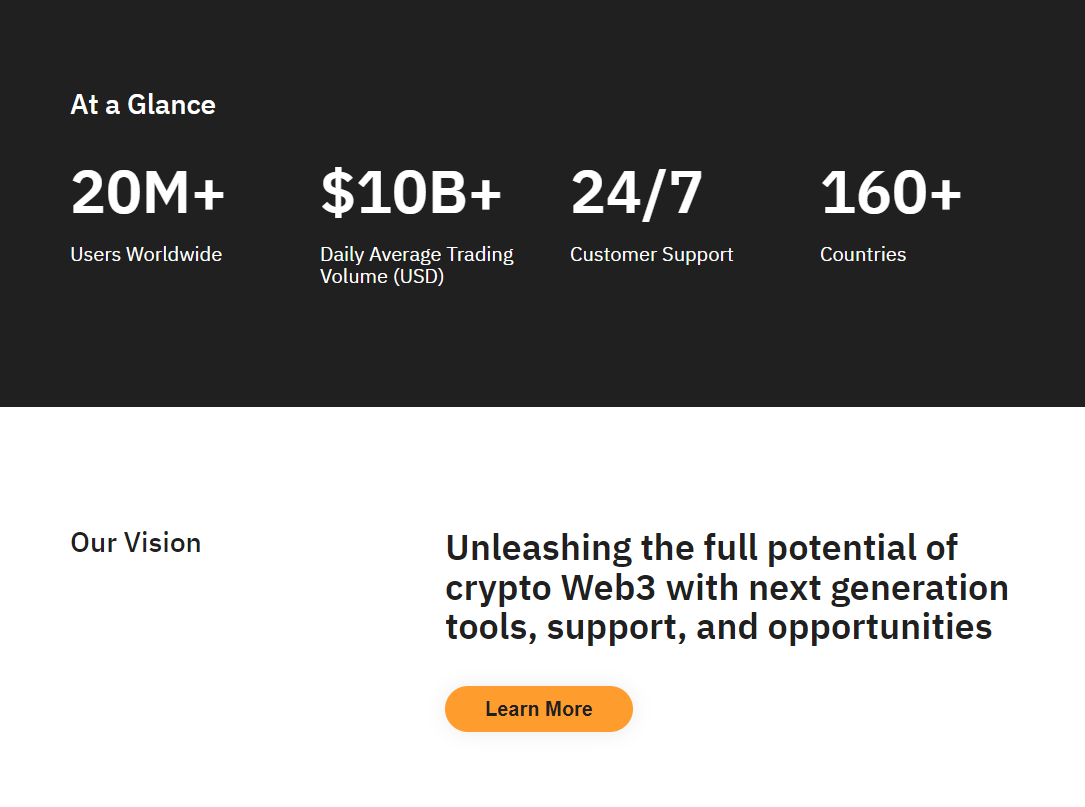The image size is (1085, 807).
Task: Click the word Glance in heading
Action: [172, 105]
